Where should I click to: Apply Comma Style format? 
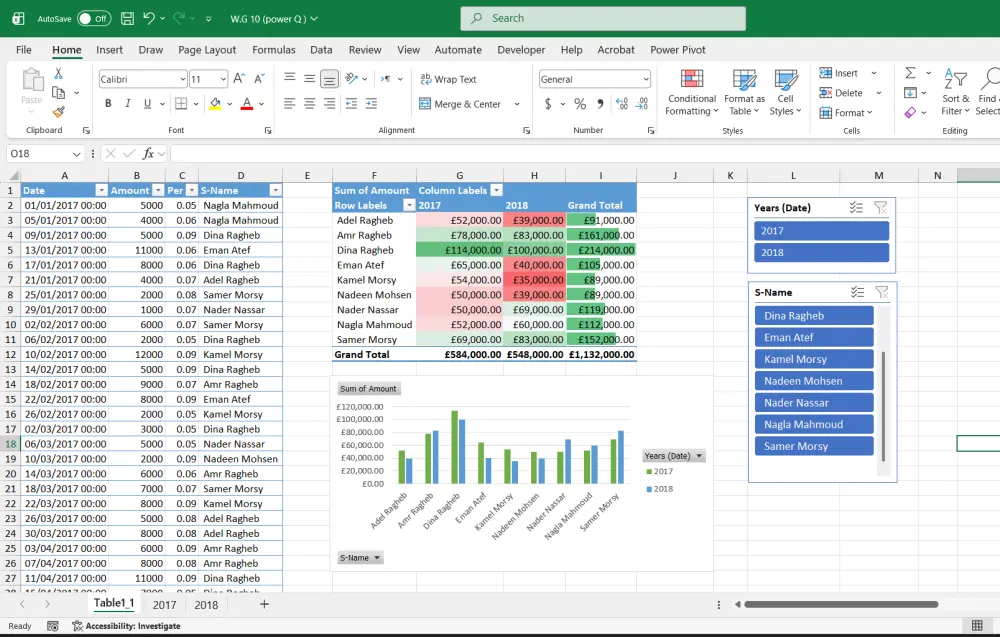pyautogui.click(x=600, y=103)
